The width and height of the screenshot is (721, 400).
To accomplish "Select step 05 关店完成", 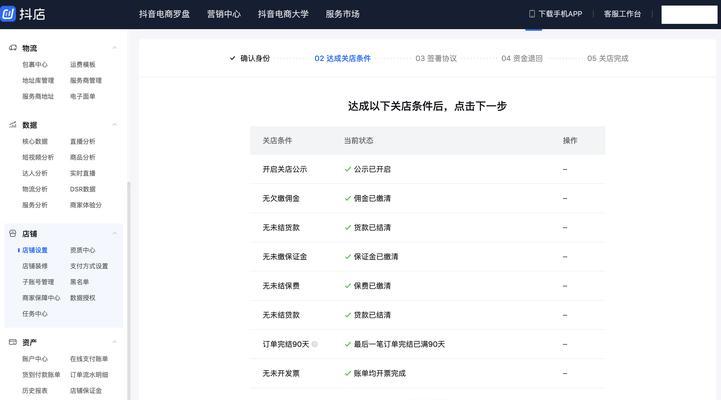I will coord(607,58).
